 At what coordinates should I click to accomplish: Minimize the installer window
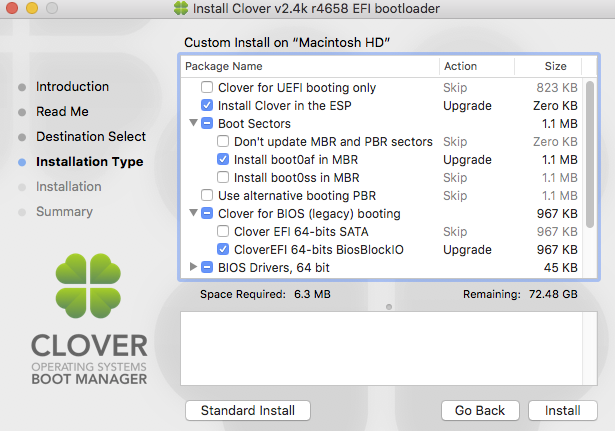click(32, 8)
